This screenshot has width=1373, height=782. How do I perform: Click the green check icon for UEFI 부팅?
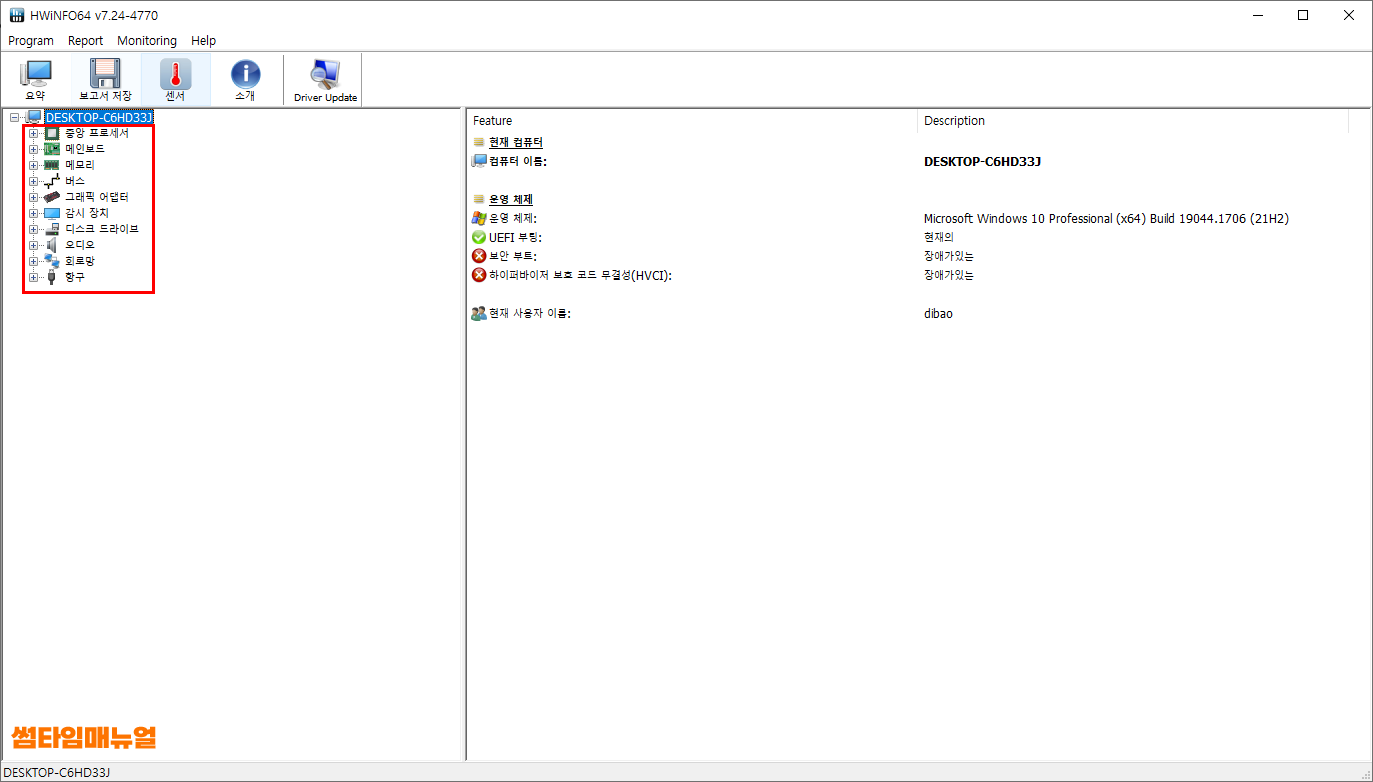[x=479, y=237]
